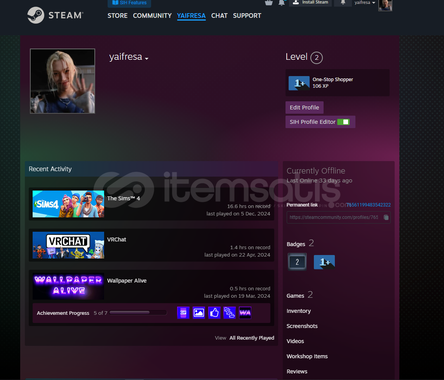The image size is (444, 380).
Task: Go to the STORE tab
Action: [117, 16]
